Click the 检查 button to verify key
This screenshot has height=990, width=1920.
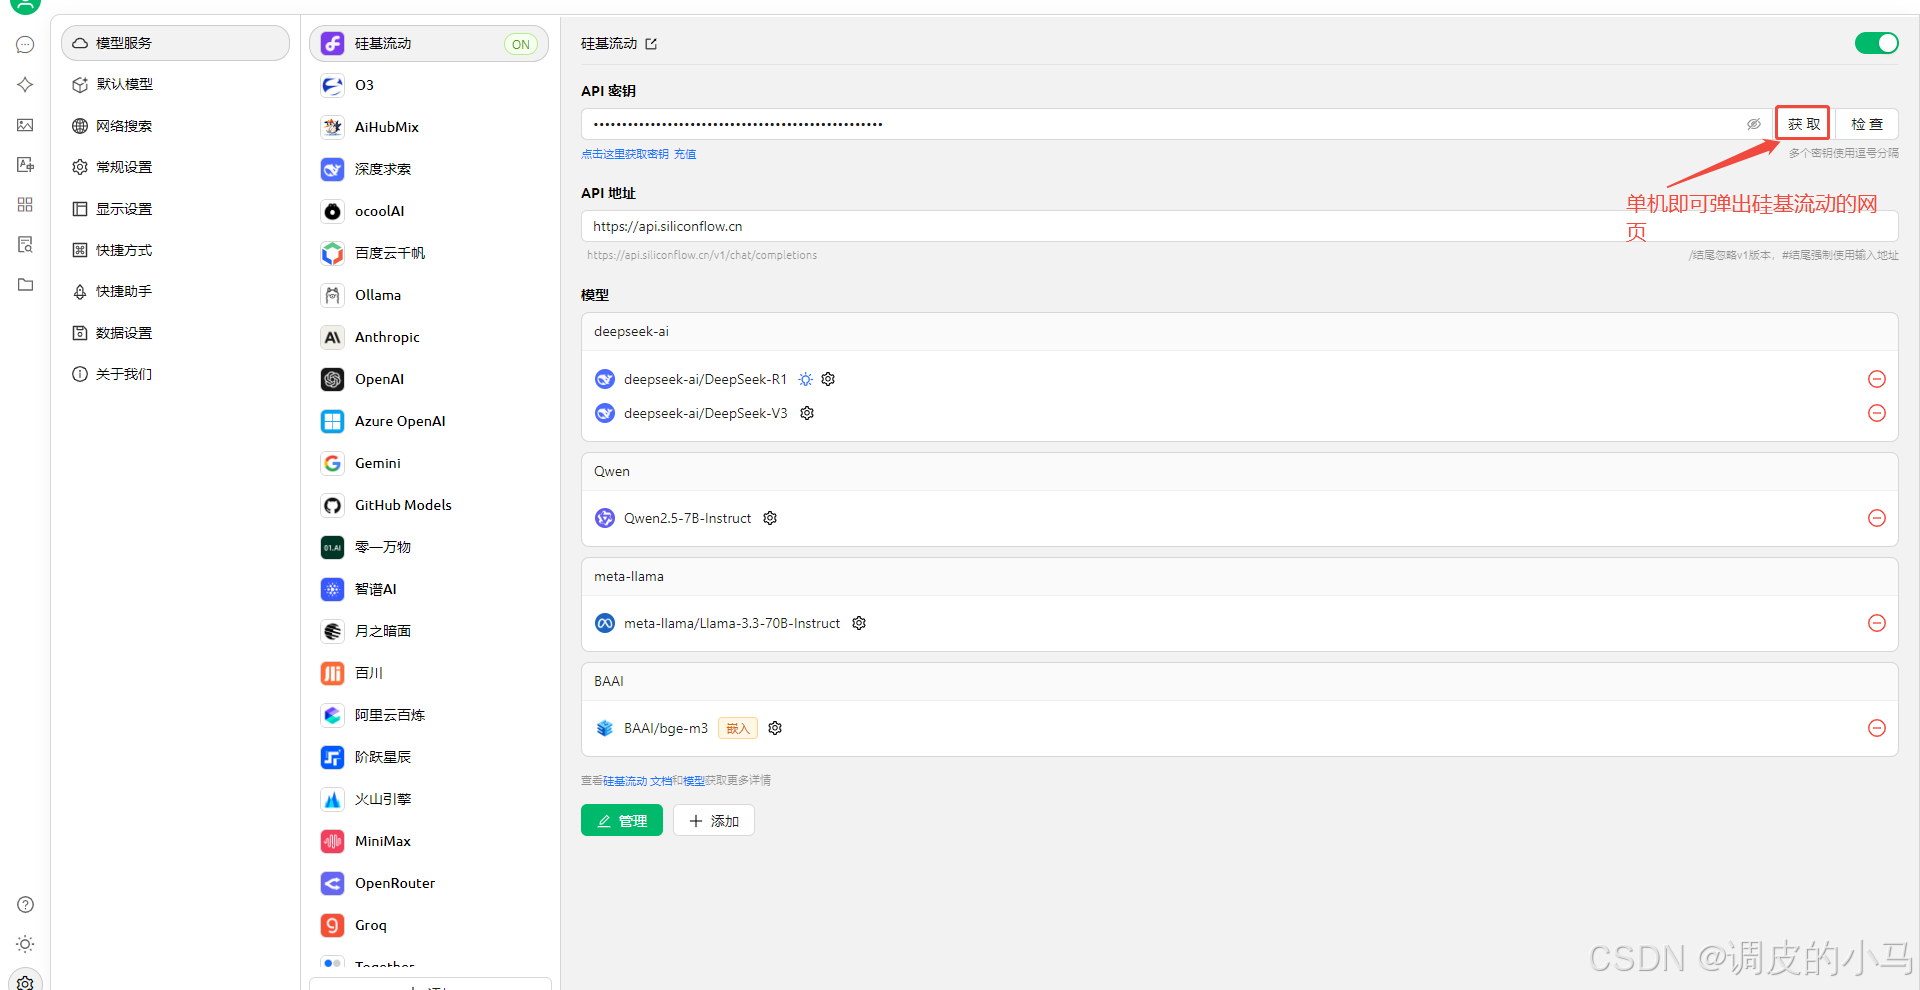coord(1867,124)
